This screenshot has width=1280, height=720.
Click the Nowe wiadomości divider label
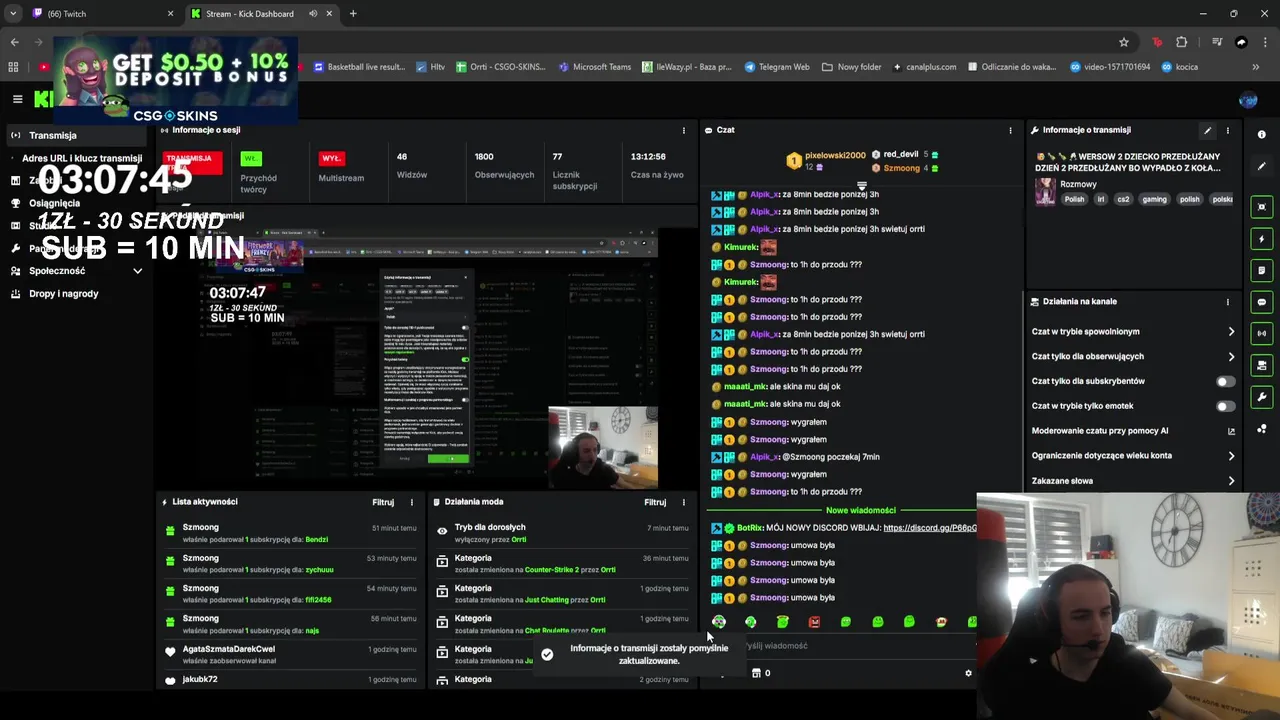pyautogui.click(x=861, y=510)
